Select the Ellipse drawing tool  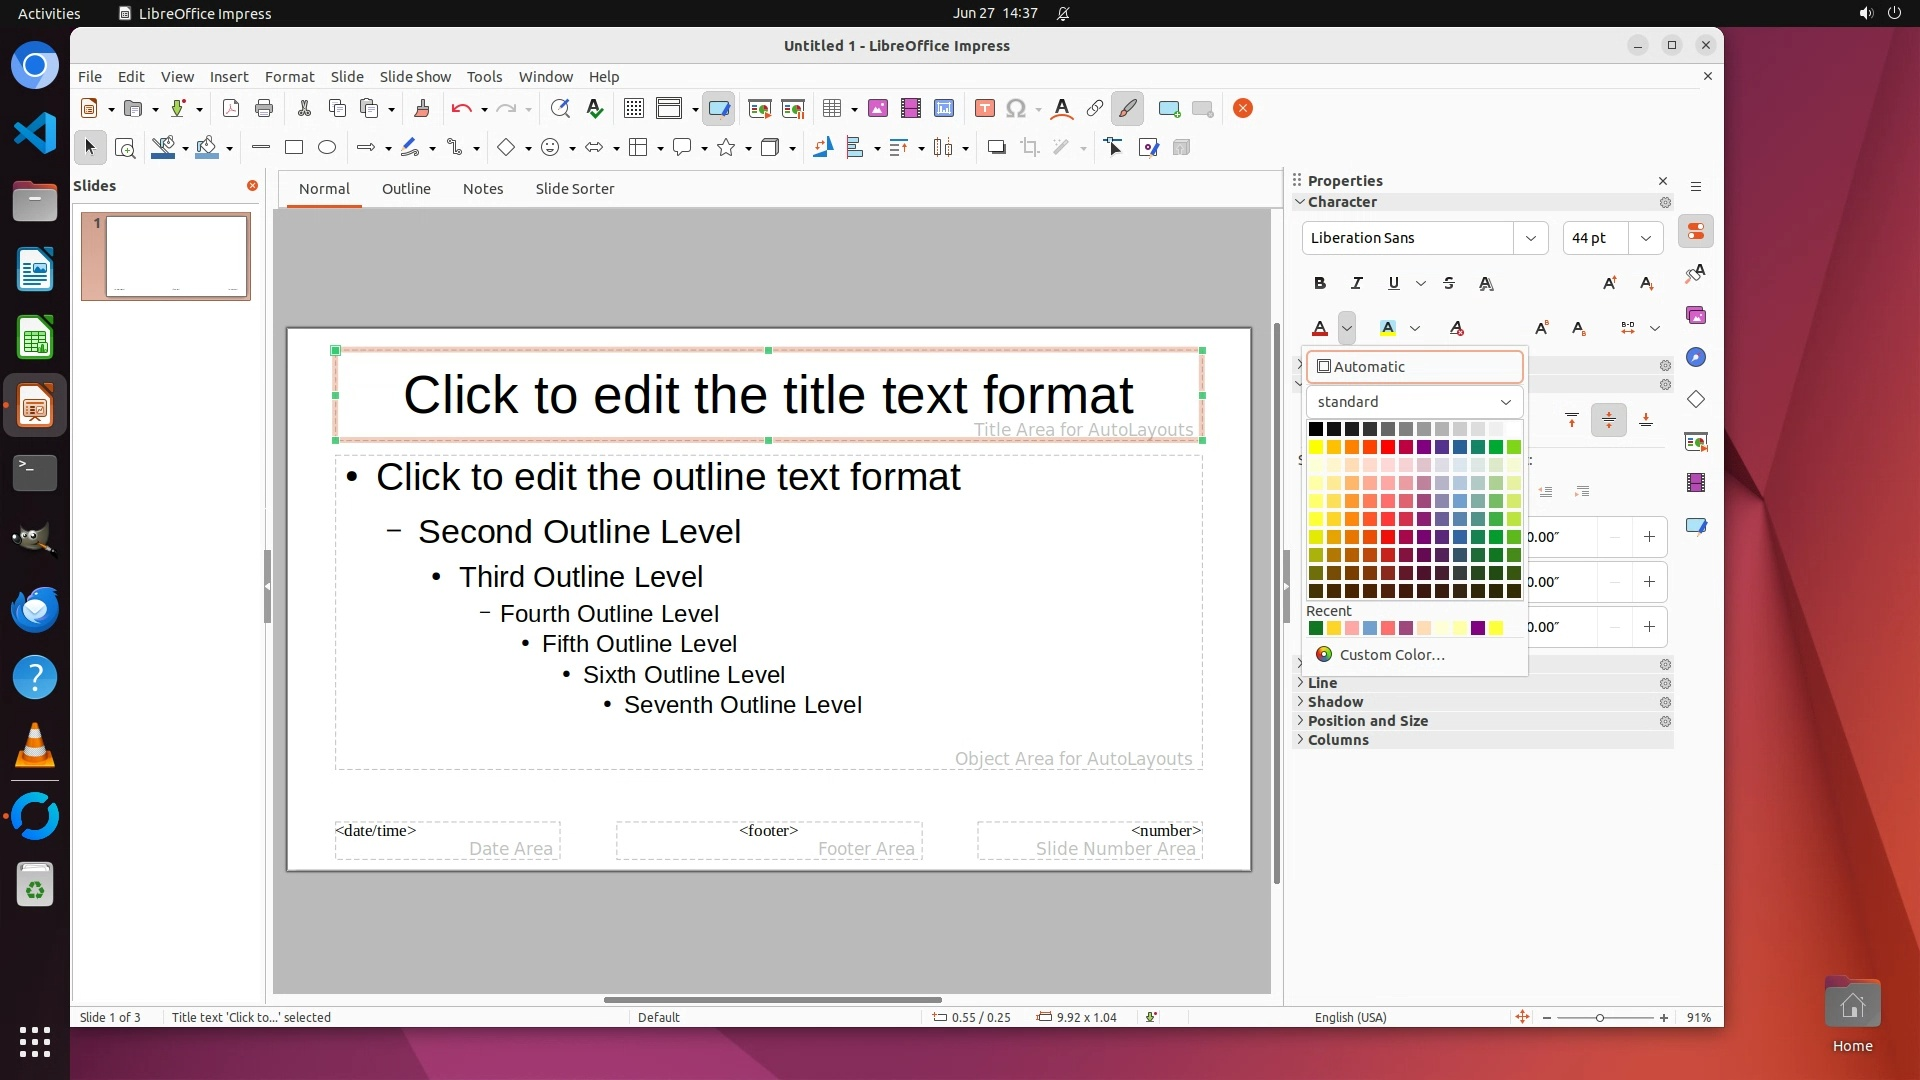coord(327,148)
